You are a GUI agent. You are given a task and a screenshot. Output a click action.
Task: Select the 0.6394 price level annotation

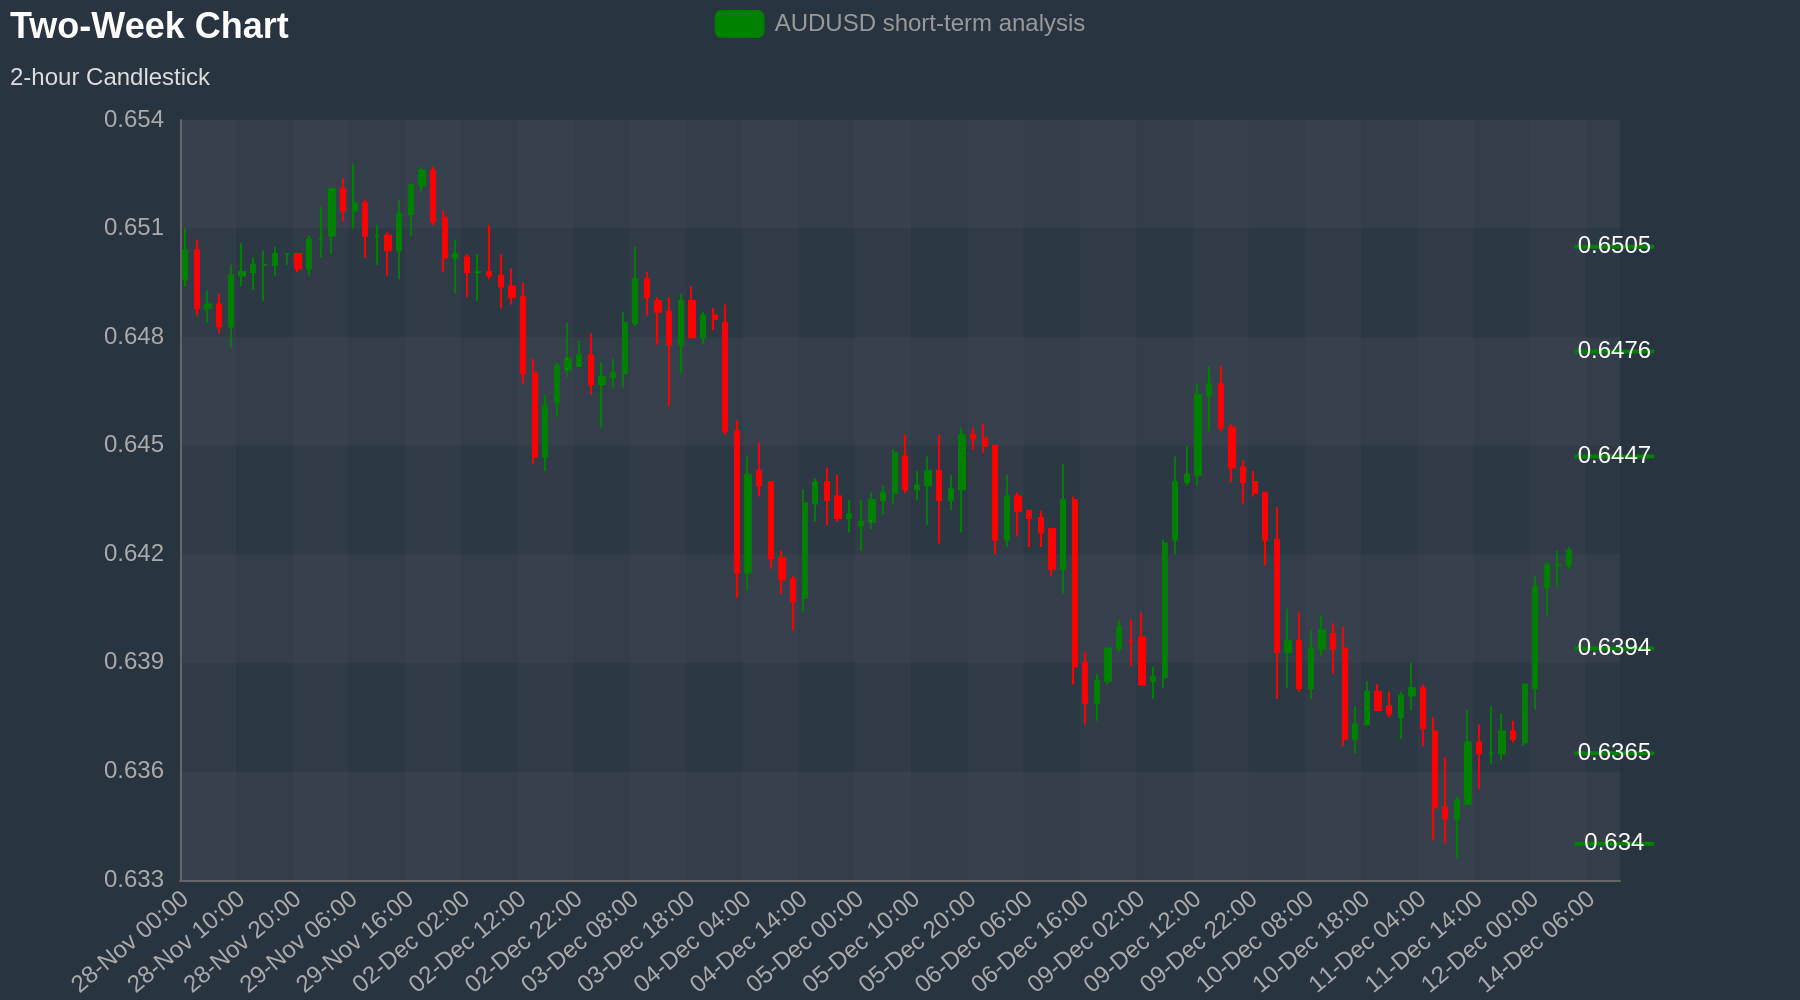coord(1614,647)
